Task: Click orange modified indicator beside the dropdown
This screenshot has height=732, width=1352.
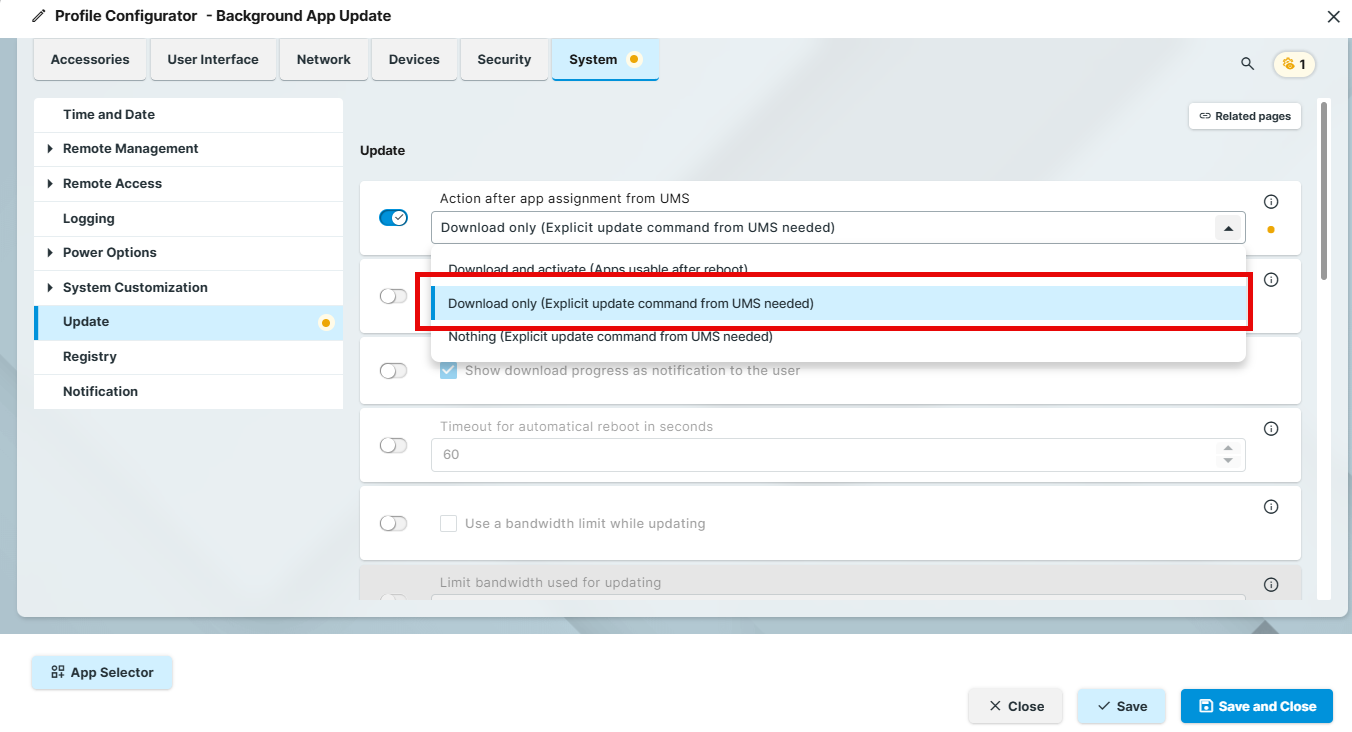Action: coord(1271,229)
